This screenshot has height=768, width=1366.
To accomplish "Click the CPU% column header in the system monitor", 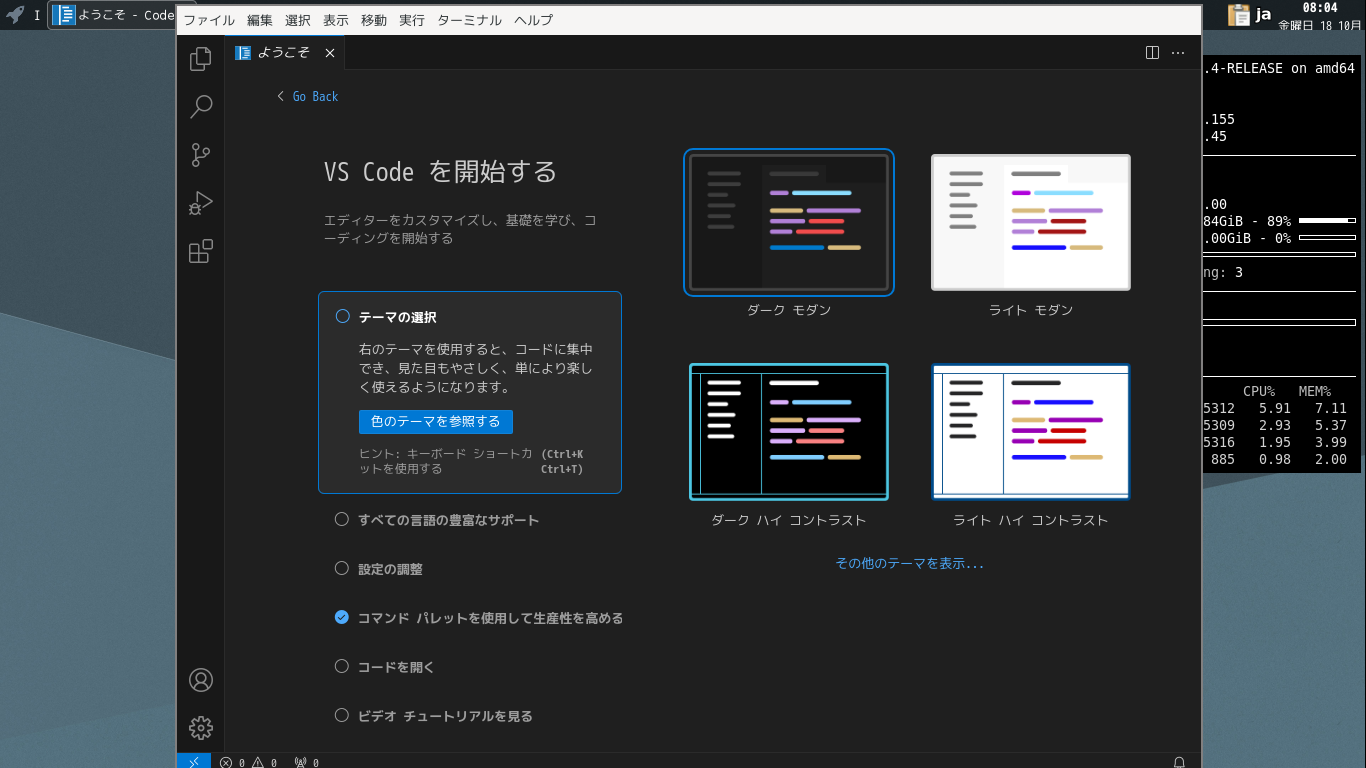I will click(1259, 391).
